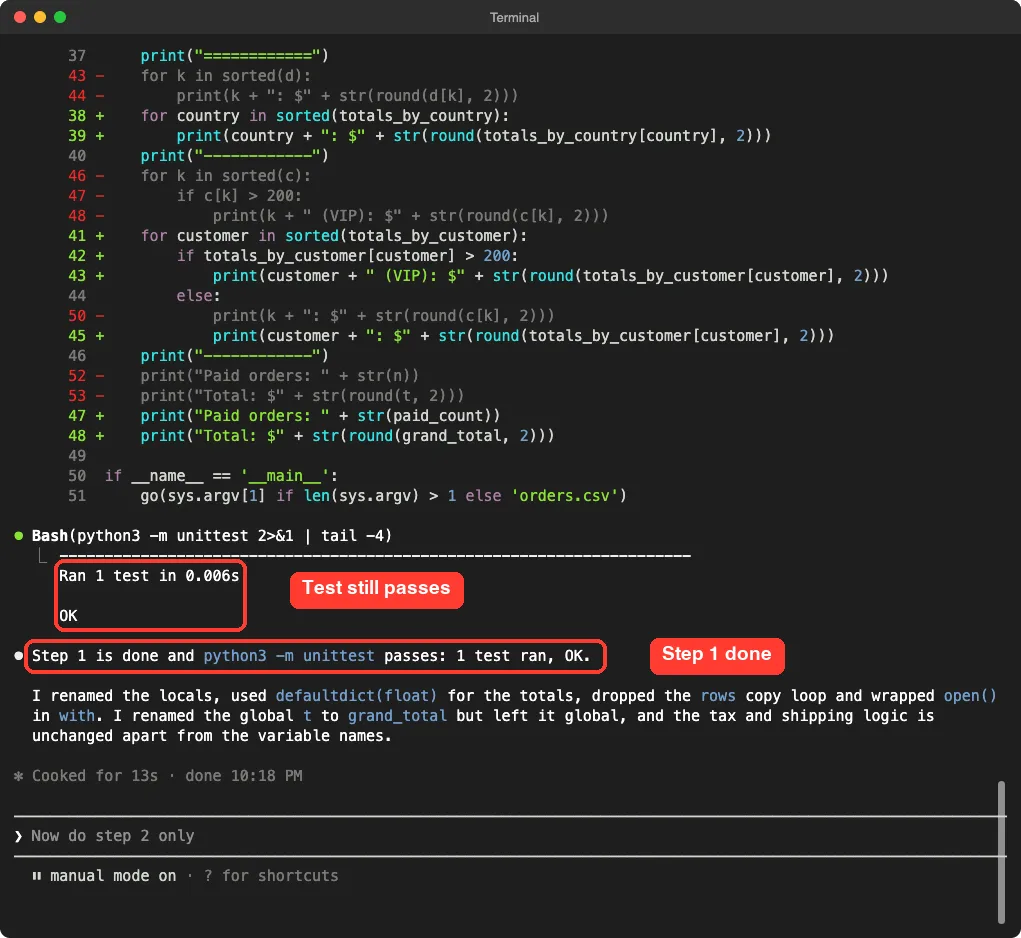
Task: Click added line 48 'round(grand_total, 2)'
Action: click(311, 436)
